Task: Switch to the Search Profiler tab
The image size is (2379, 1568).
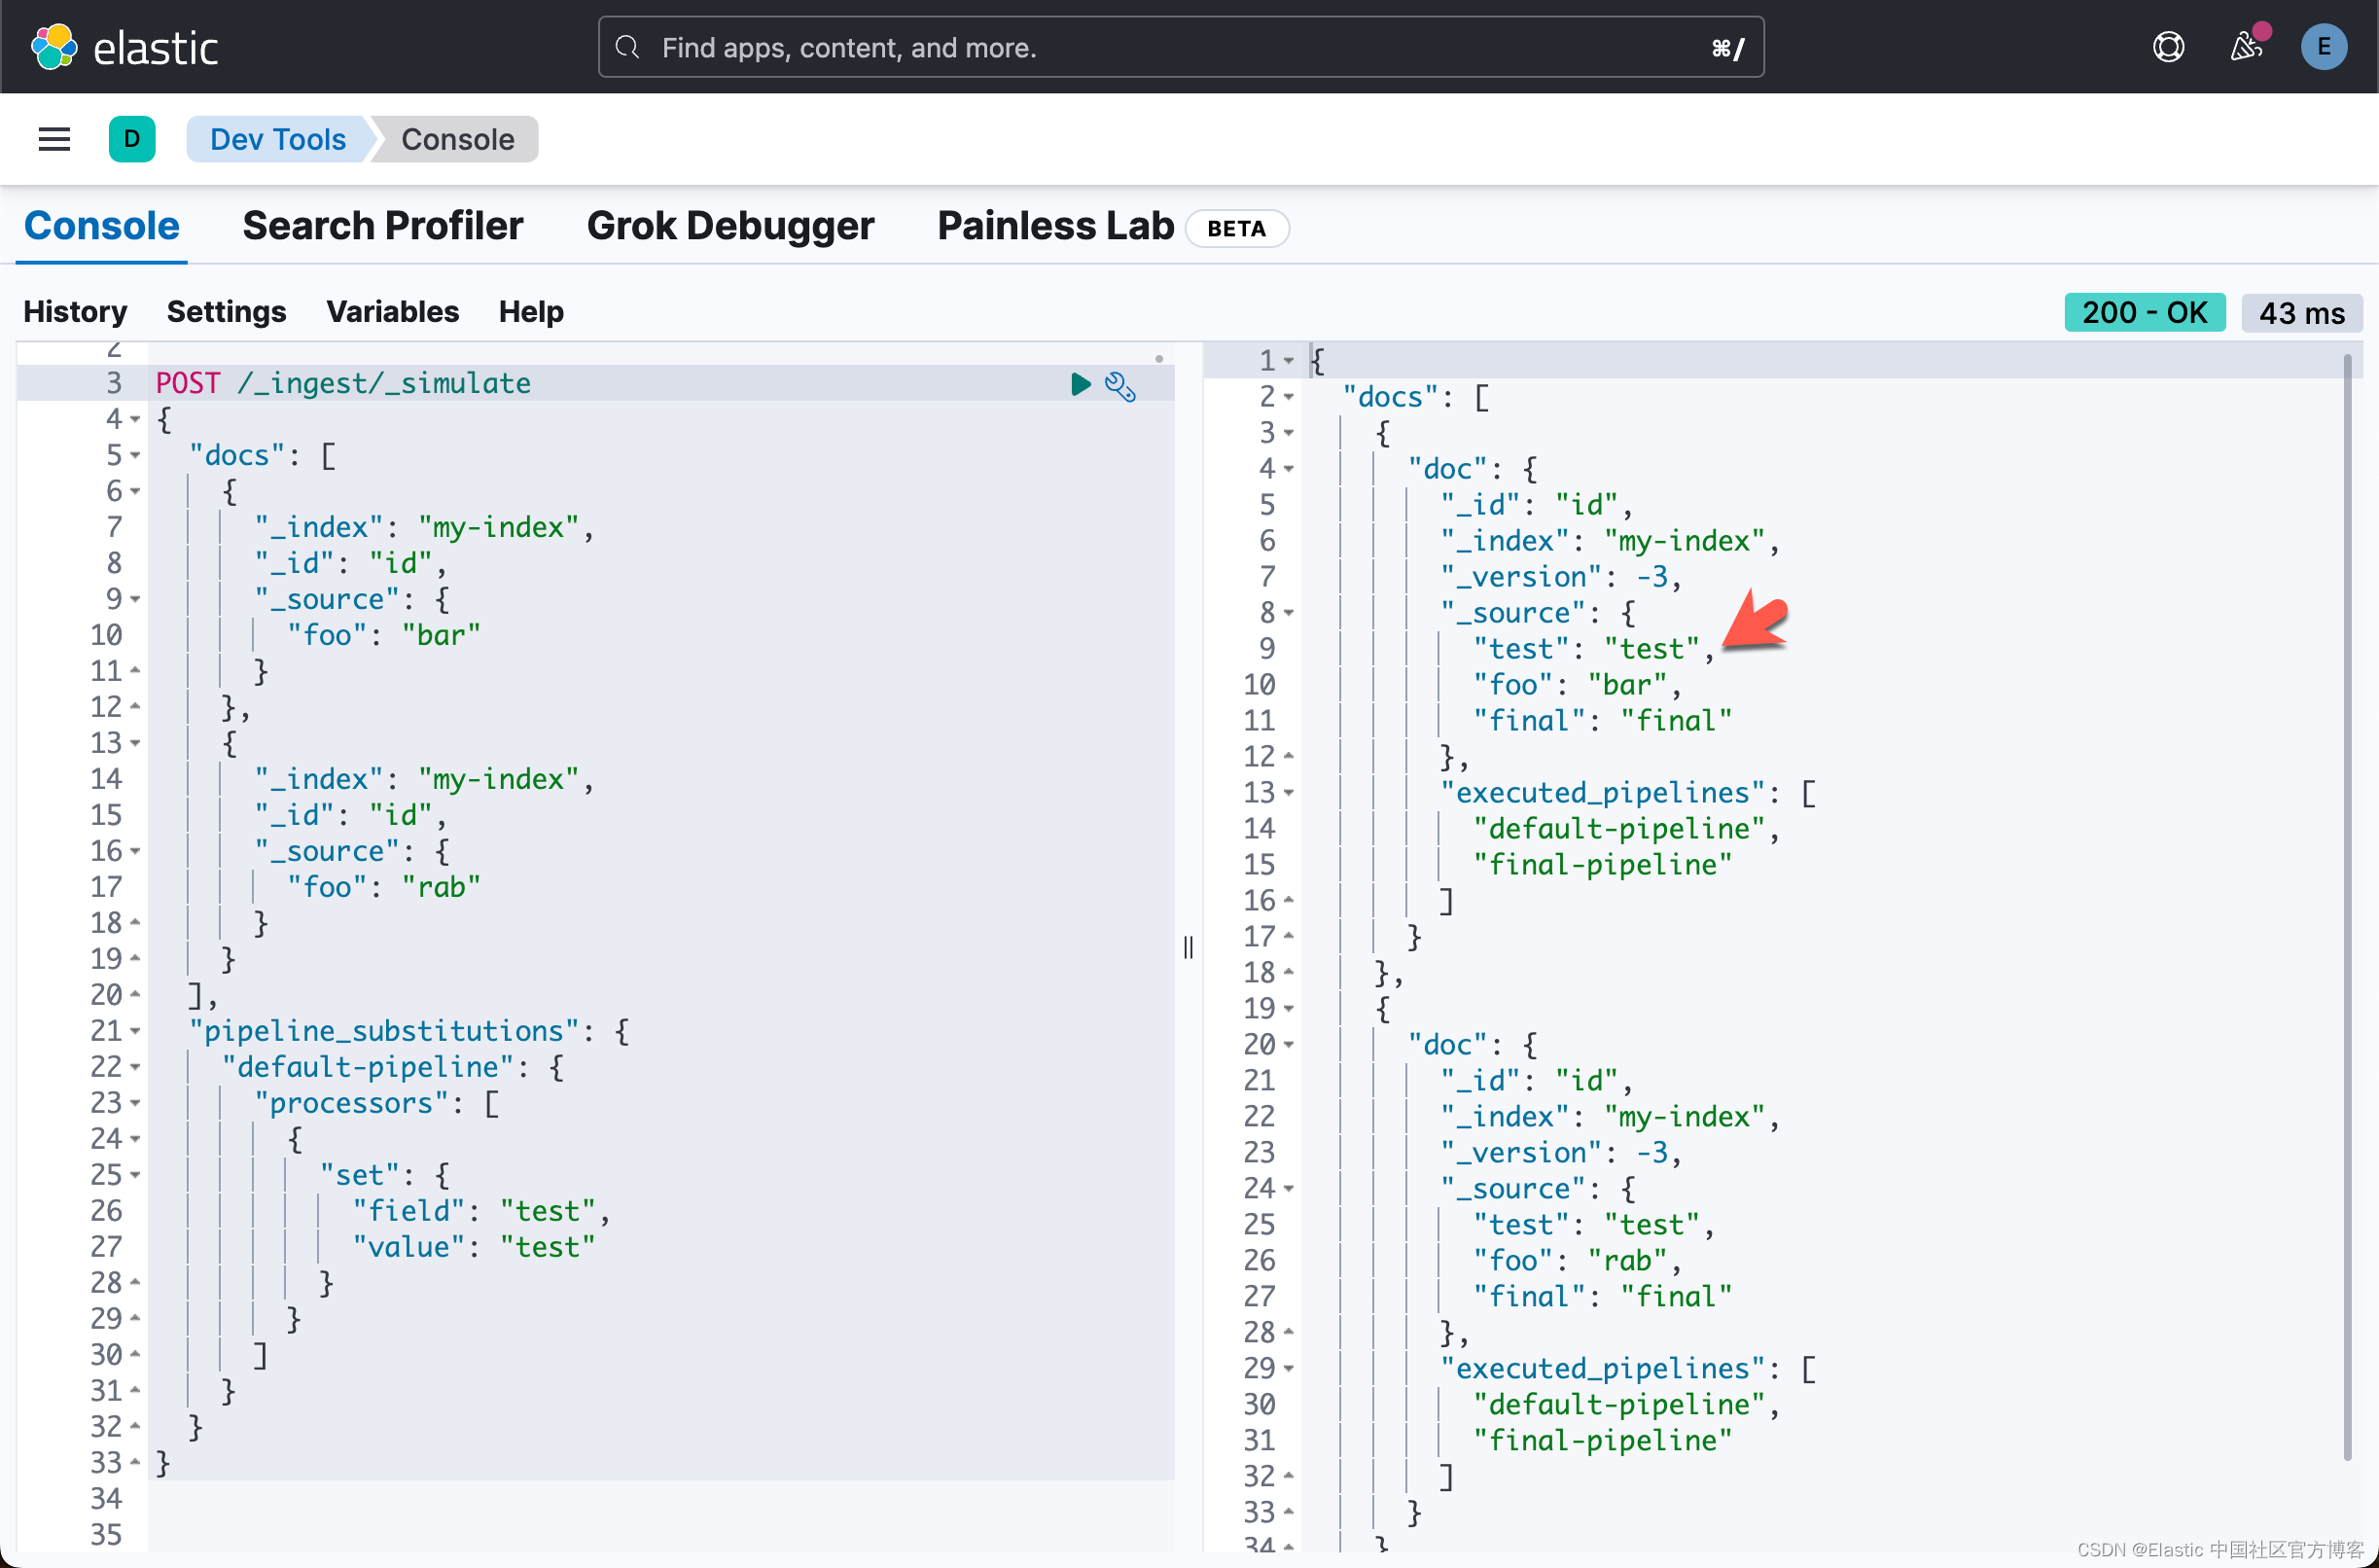Action: pyautogui.click(x=382, y=226)
